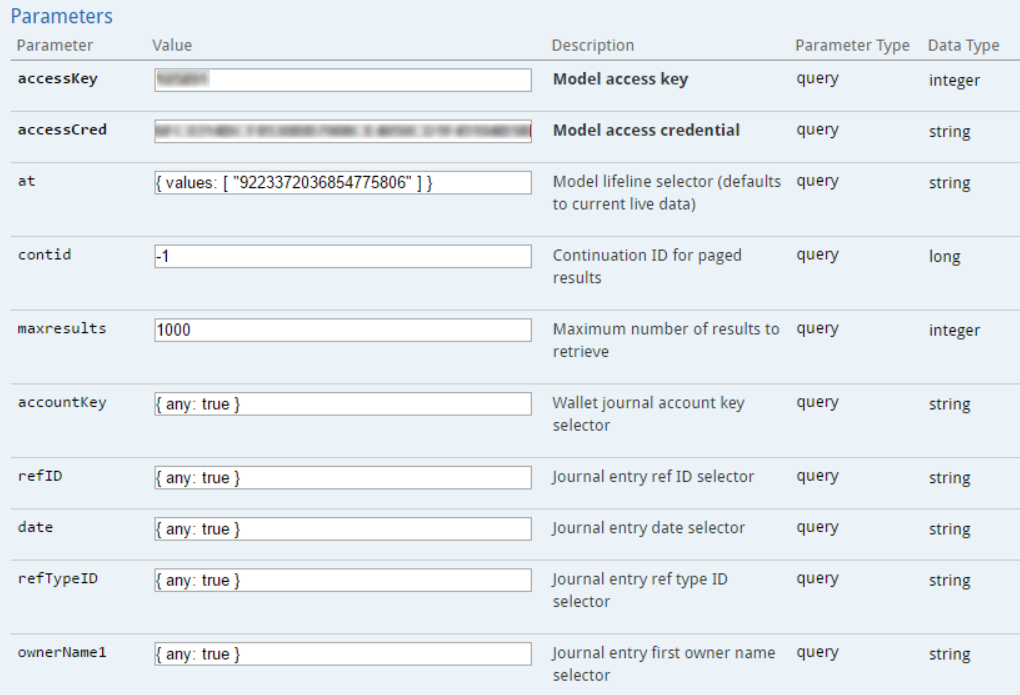Click the accessKey value input field
The width and height of the screenshot is (1020, 695).
(x=343, y=80)
